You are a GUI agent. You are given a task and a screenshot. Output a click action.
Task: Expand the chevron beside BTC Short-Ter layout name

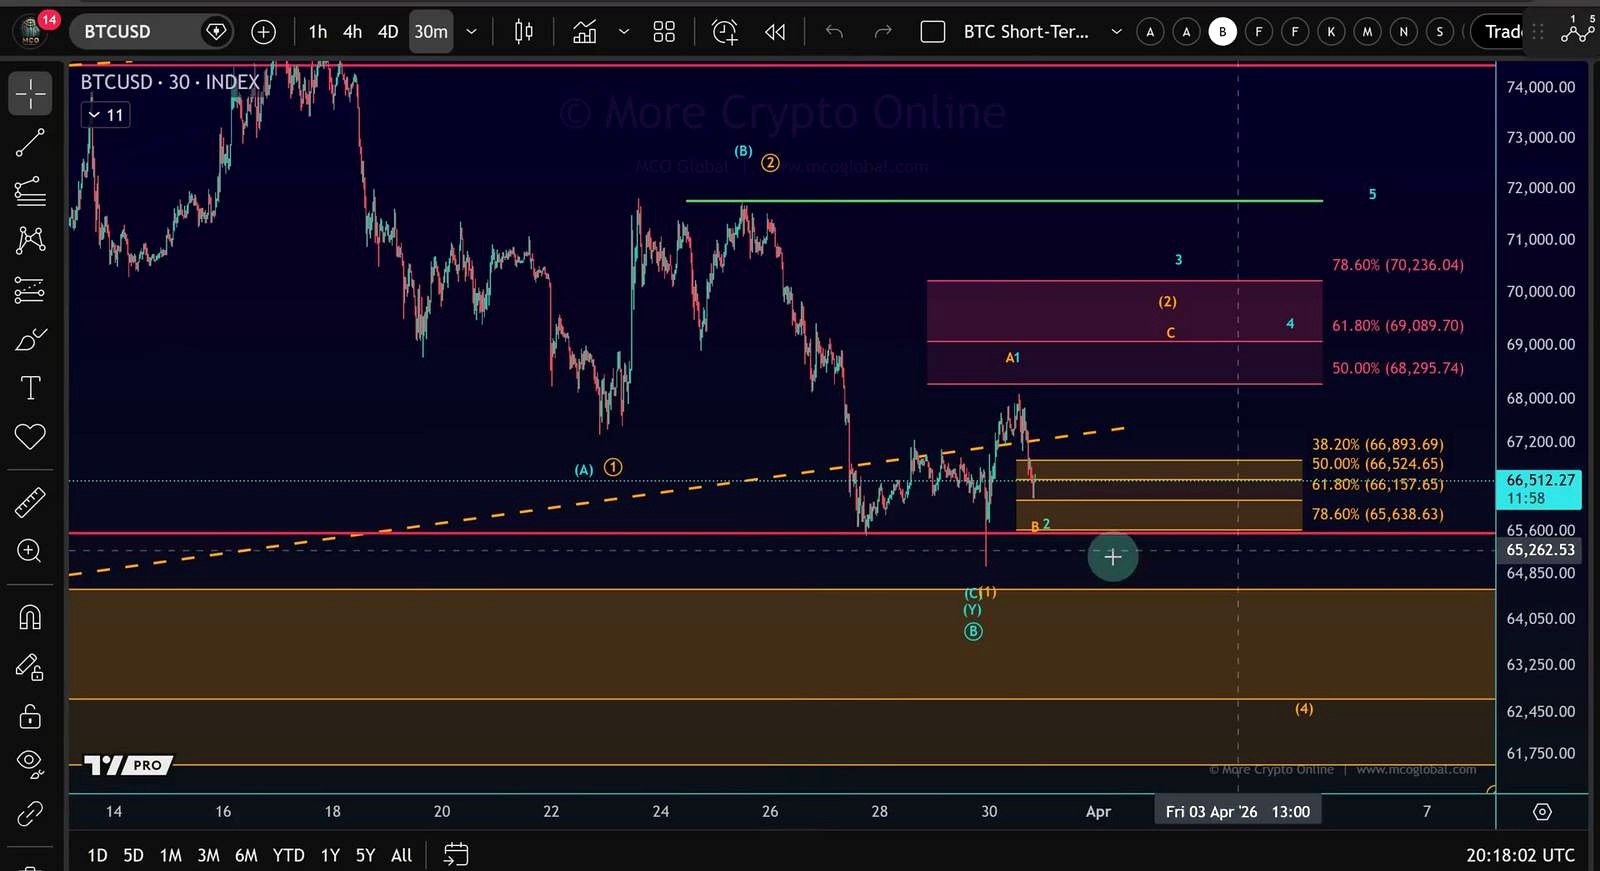1116,32
